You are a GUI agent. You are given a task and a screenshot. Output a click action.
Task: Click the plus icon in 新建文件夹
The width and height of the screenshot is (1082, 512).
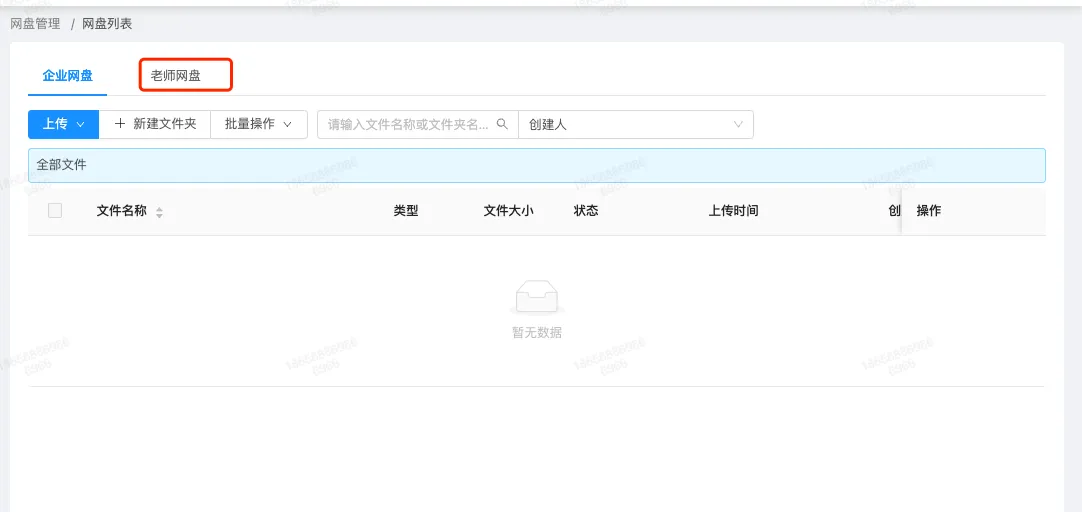coord(120,124)
